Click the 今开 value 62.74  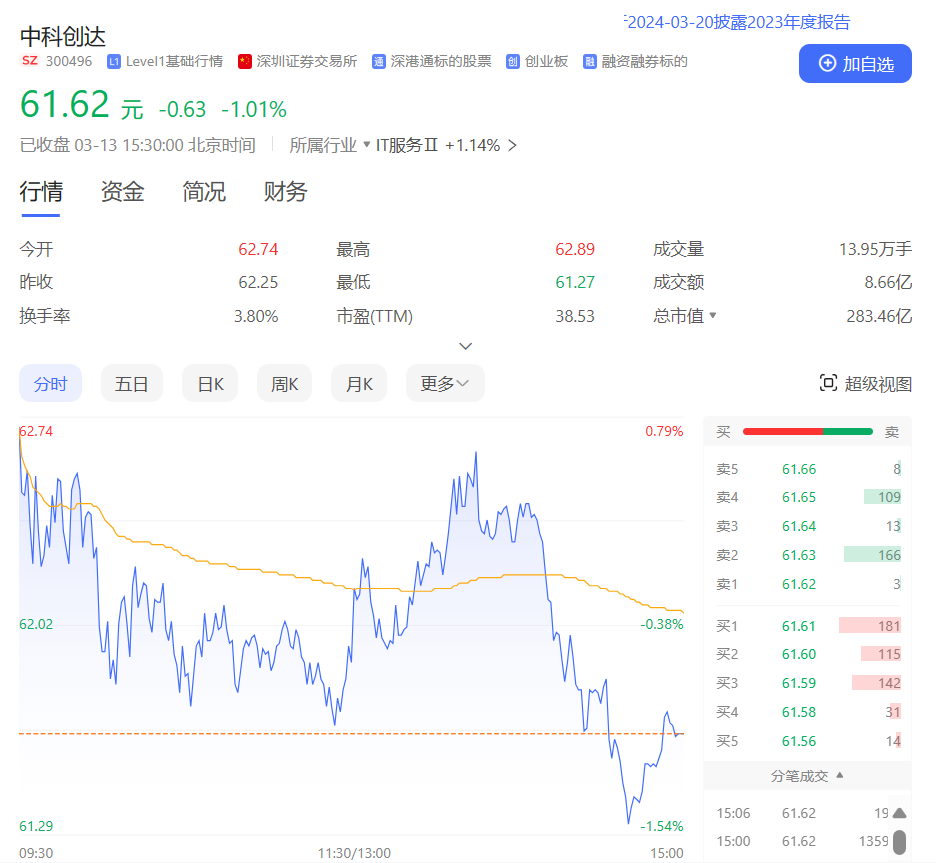click(258, 249)
